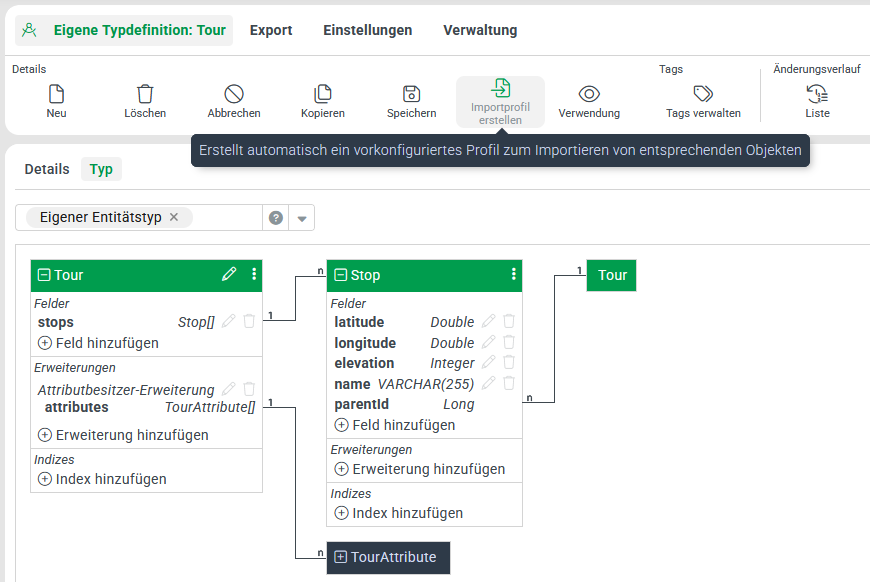Click the Neu document icon
This screenshot has width=870, height=582.
point(56,94)
